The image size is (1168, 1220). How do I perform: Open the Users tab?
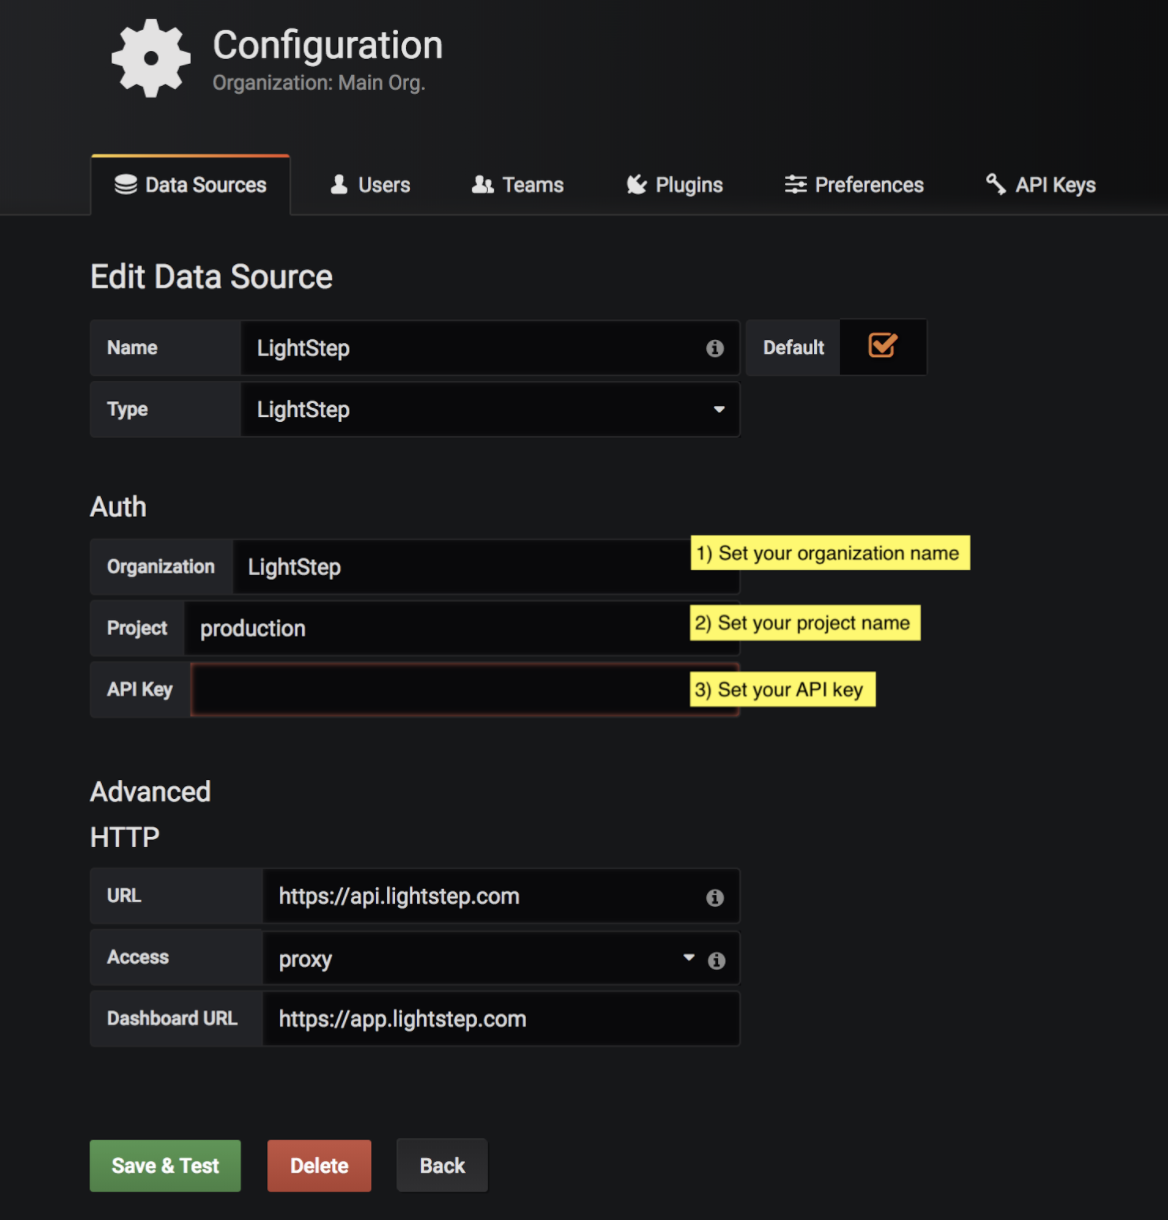point(371,185)
